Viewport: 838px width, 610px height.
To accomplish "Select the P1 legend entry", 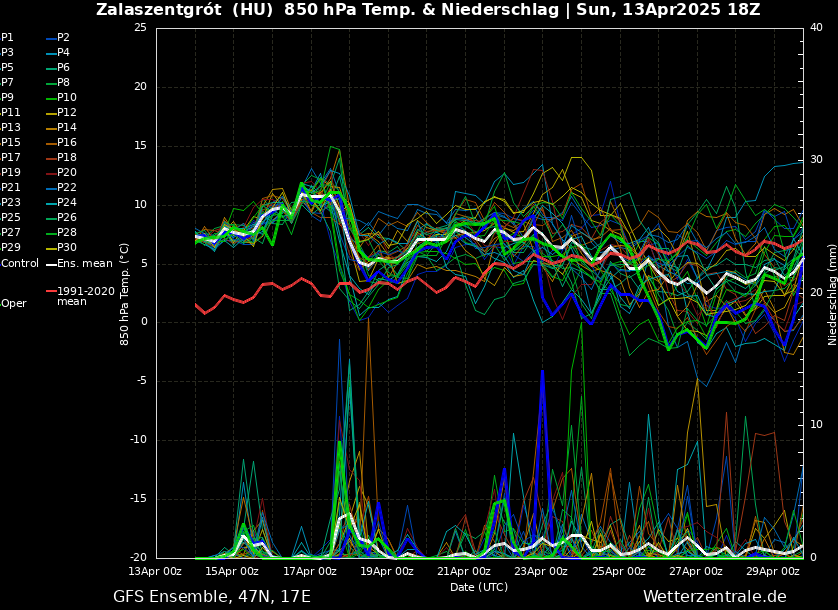I will 7,37.
